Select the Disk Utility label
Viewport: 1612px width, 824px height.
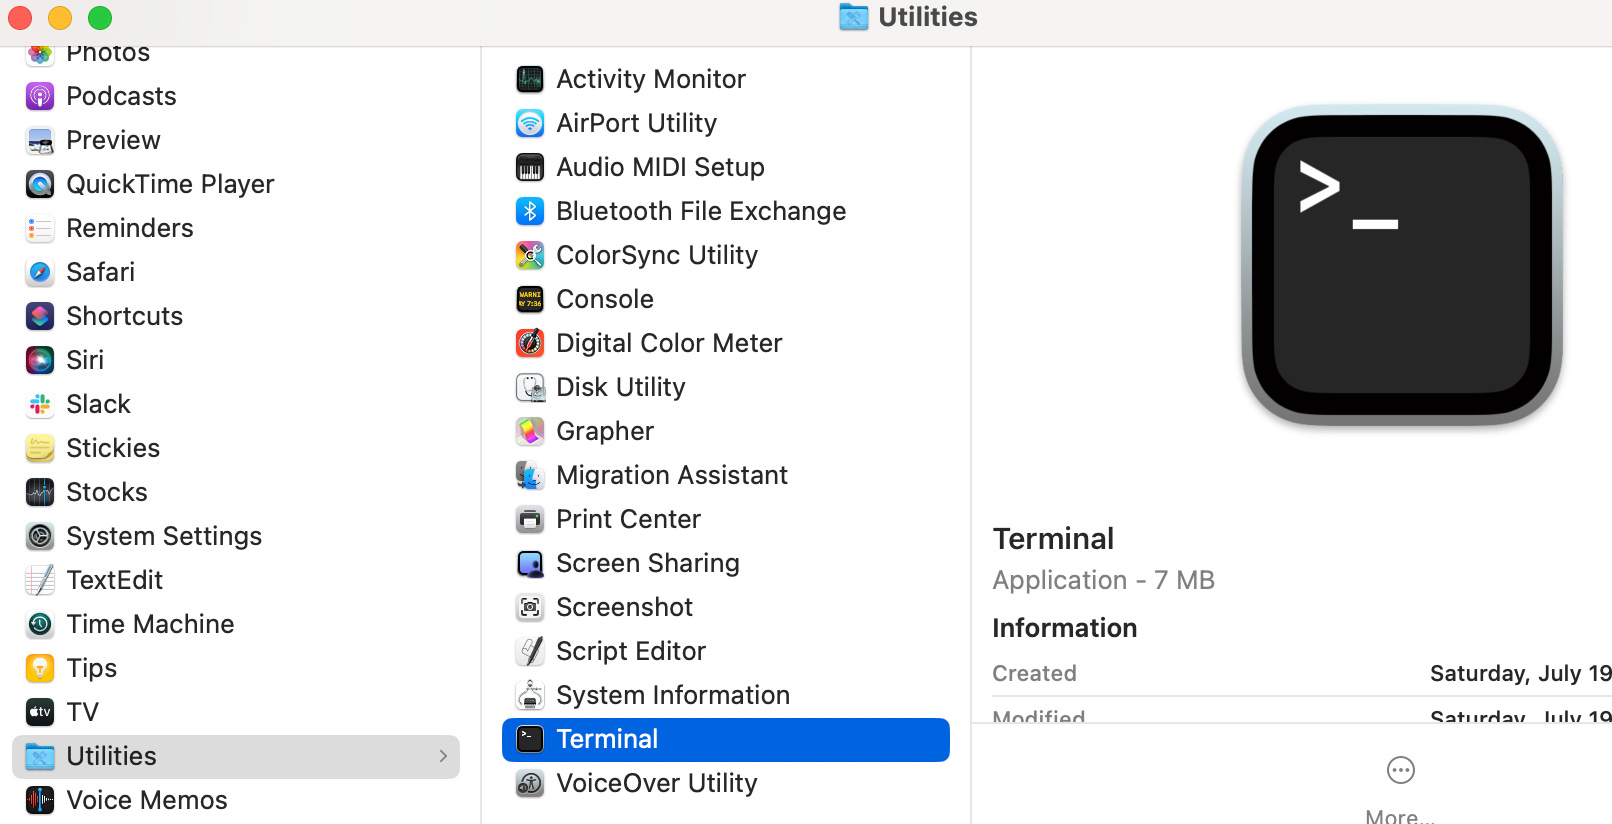pos(621,387)
